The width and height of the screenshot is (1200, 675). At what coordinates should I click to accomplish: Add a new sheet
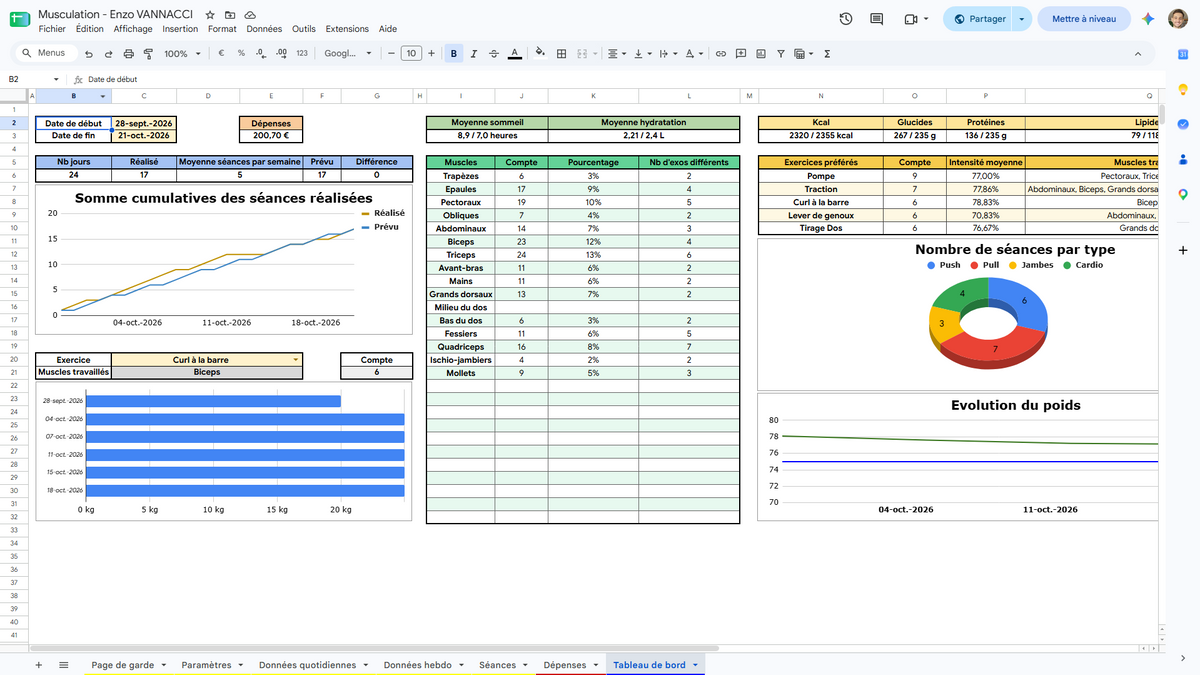tap(39, 665)
